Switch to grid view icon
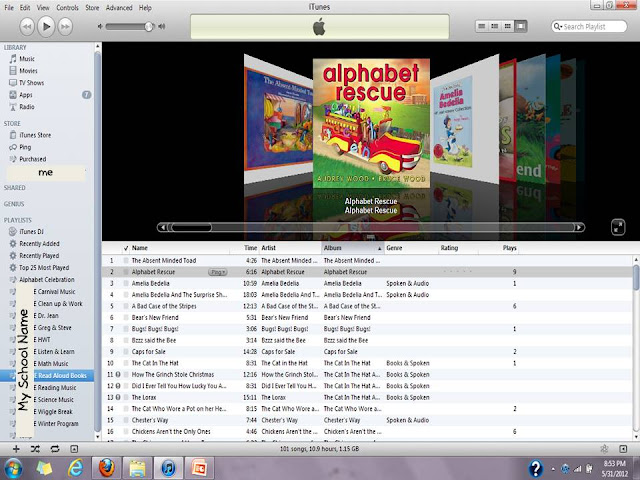This screenshot has width=640, height=480. 507,27
